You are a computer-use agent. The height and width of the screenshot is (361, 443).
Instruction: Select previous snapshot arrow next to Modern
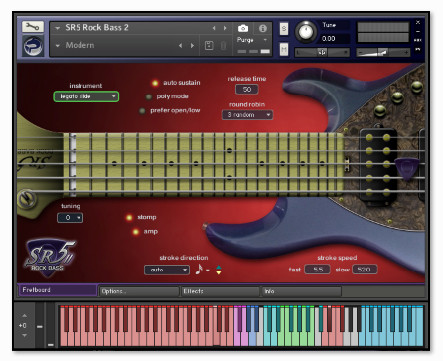click(x=180, y=45)
